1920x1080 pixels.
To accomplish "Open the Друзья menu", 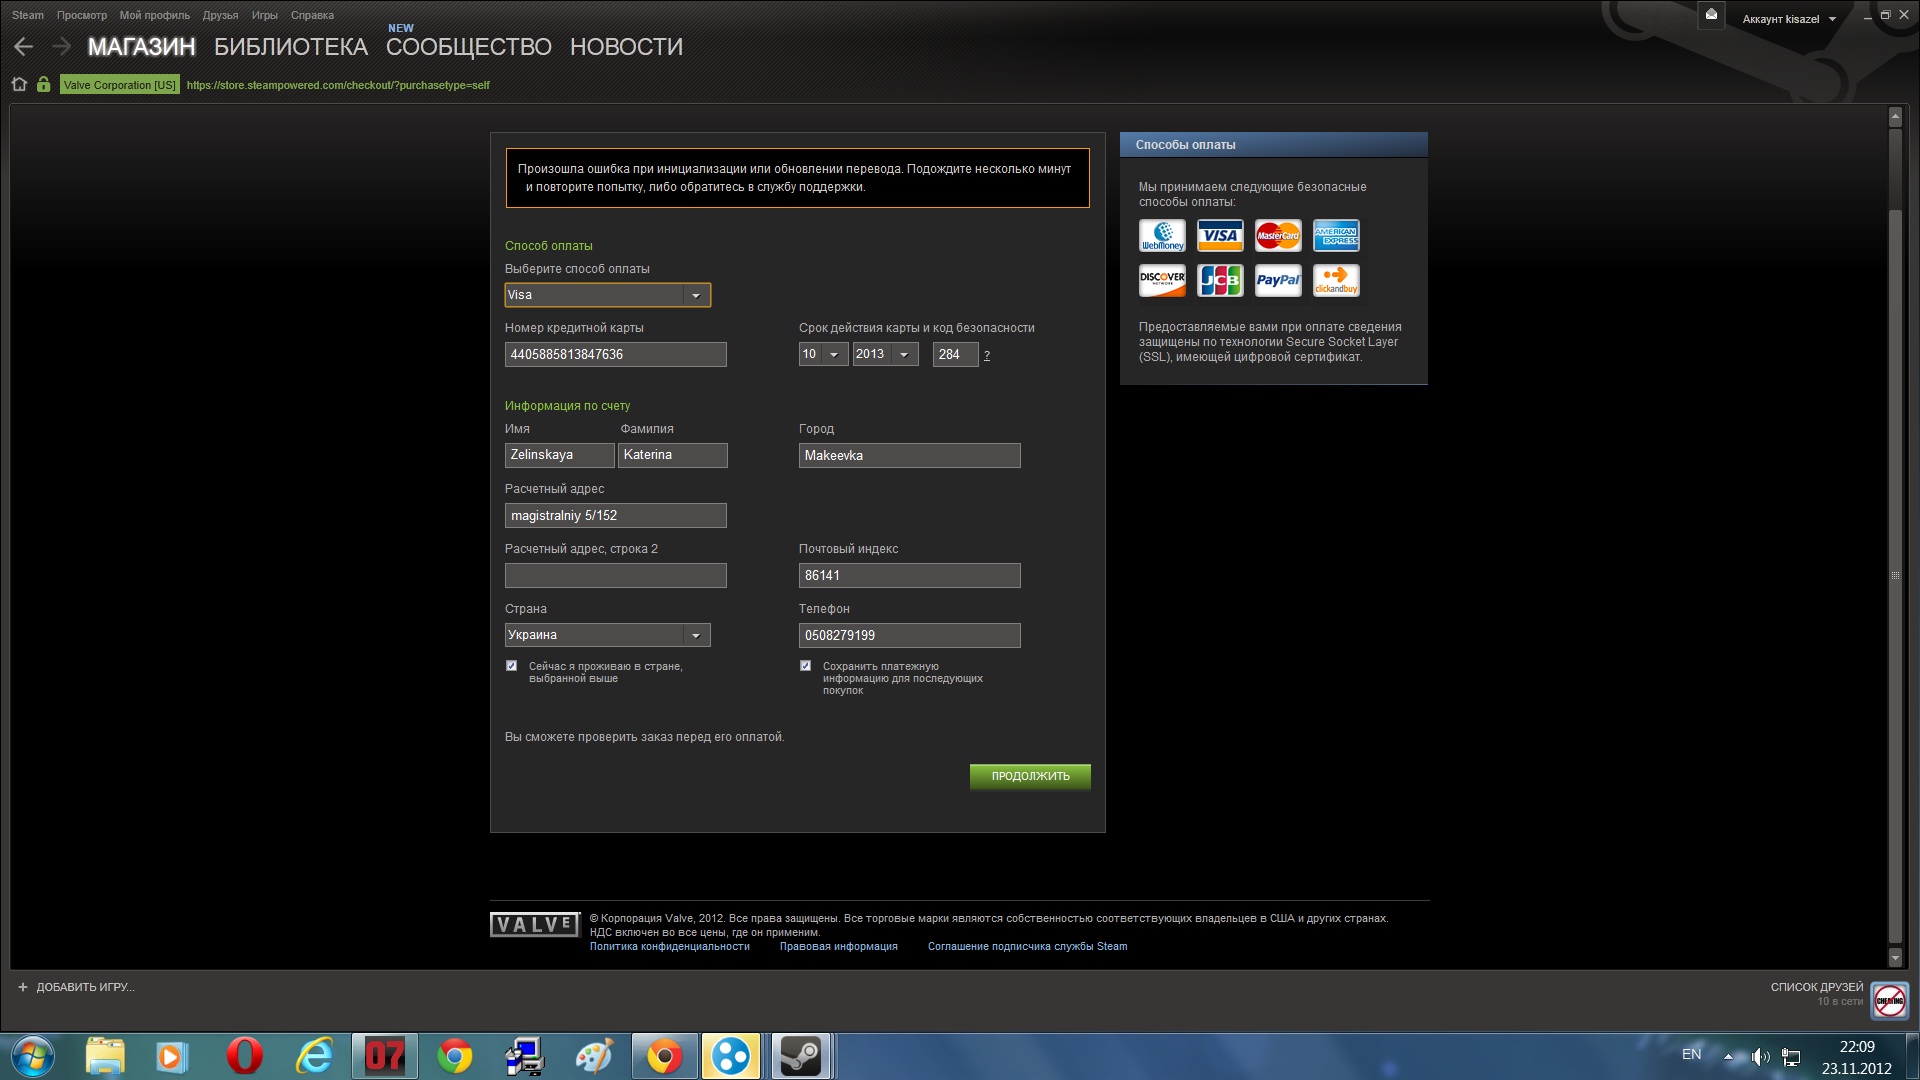I will click(220, 15).
